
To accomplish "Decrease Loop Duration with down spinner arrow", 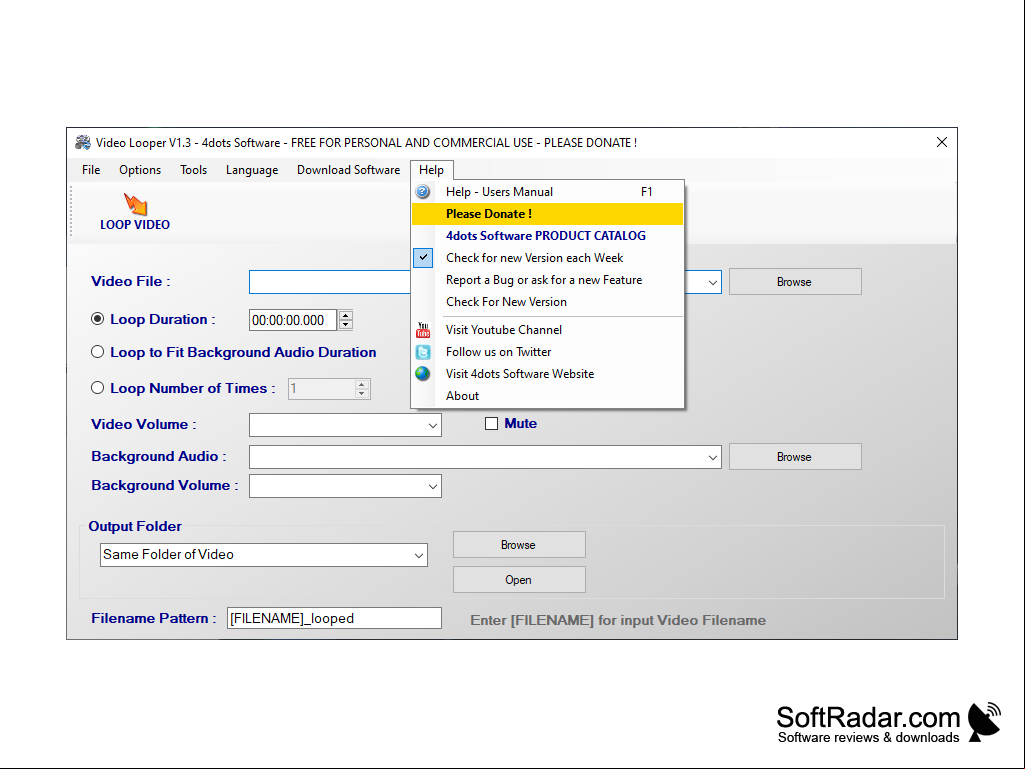I will click(346, 325).
